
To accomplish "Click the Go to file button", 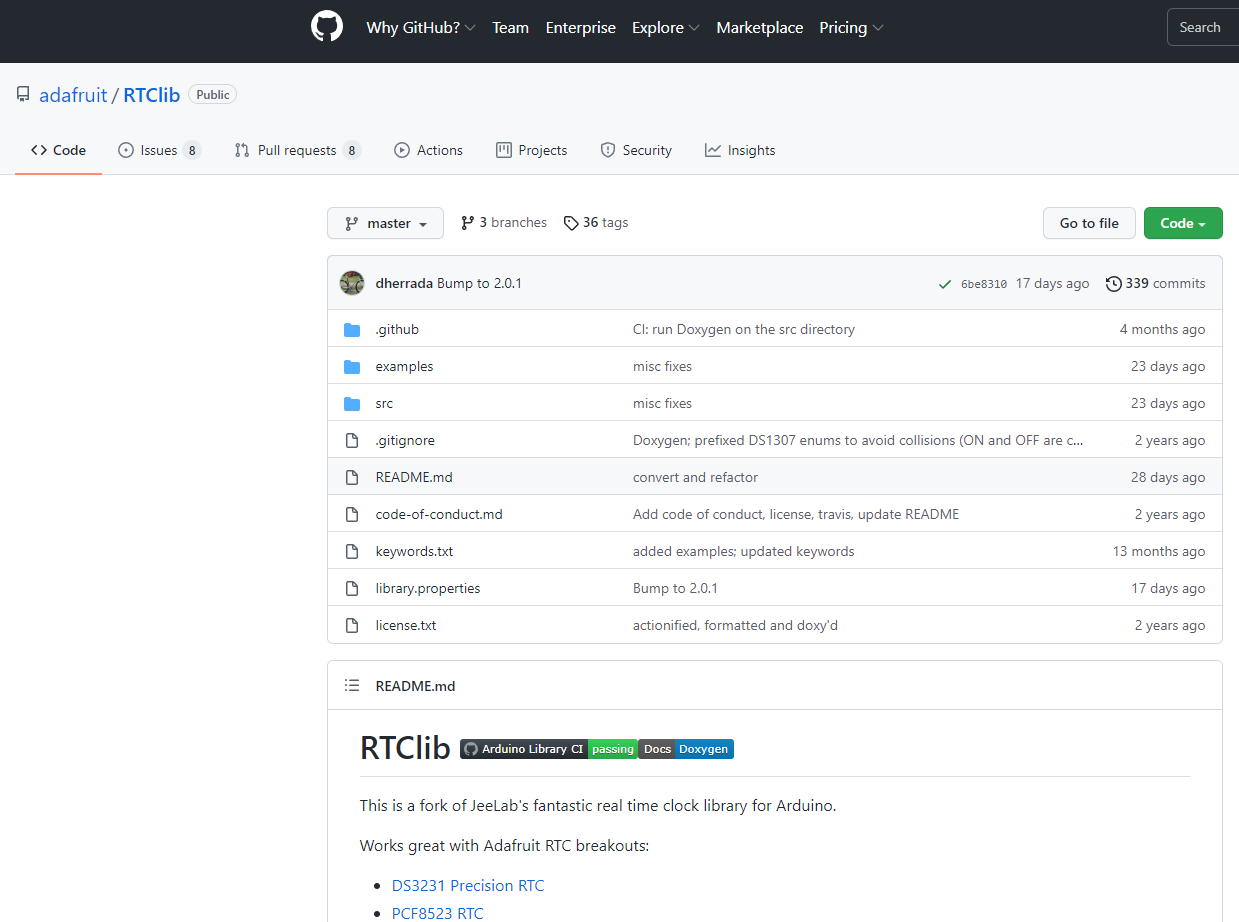I will (1089, 223).
